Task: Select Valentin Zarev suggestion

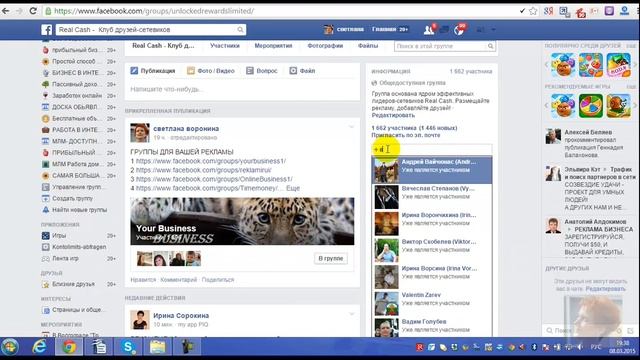Action: pos(432,303)
